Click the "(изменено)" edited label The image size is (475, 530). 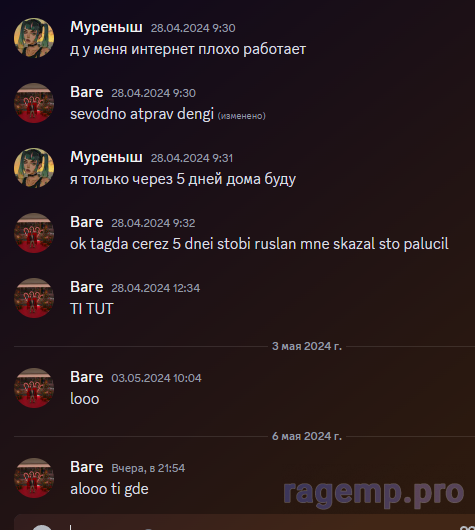(x=241, y=116)
